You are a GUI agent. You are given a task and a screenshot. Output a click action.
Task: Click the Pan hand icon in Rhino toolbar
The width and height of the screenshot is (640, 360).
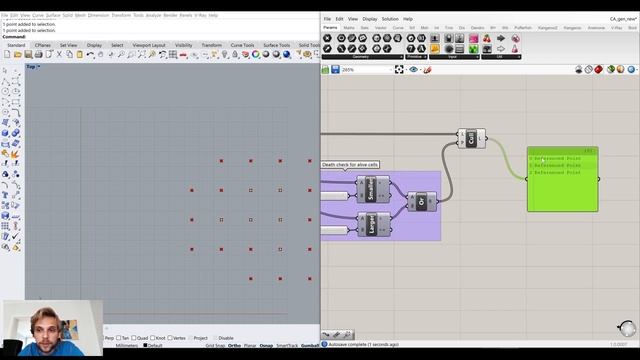click(x=100, y=54)
